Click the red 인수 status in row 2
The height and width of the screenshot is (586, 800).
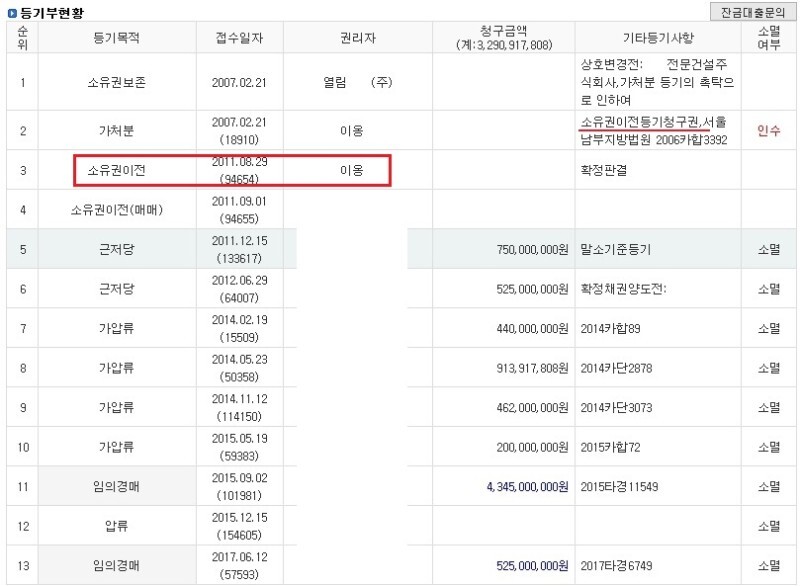click(x=768, y=131)
